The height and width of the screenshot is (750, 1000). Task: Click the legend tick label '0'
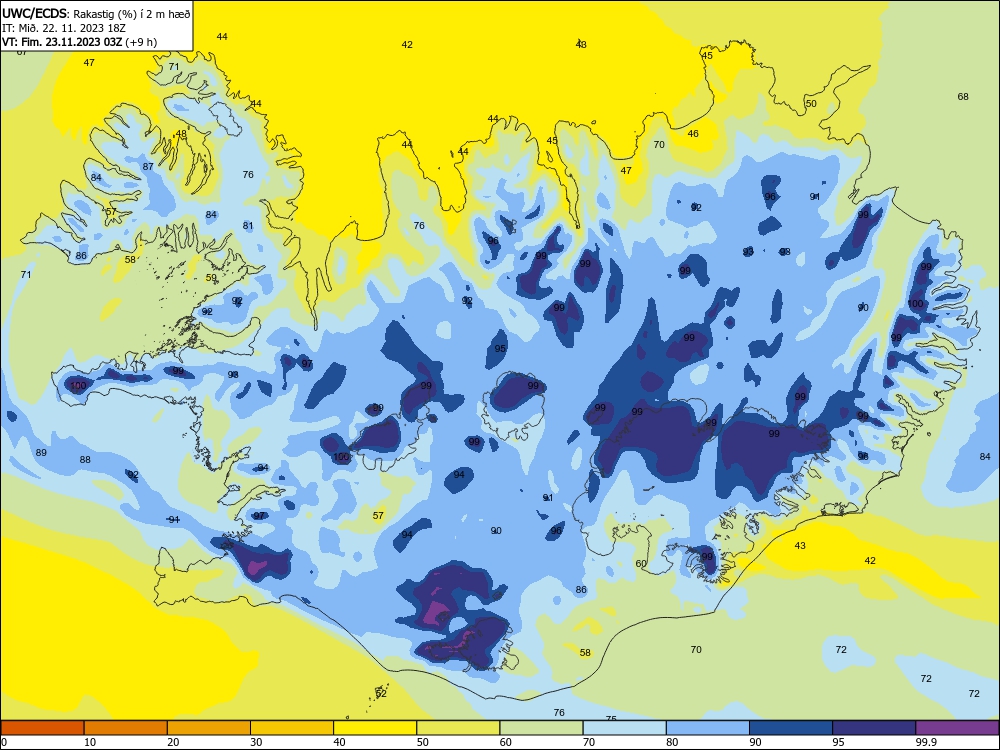click(x=4, y=742)
